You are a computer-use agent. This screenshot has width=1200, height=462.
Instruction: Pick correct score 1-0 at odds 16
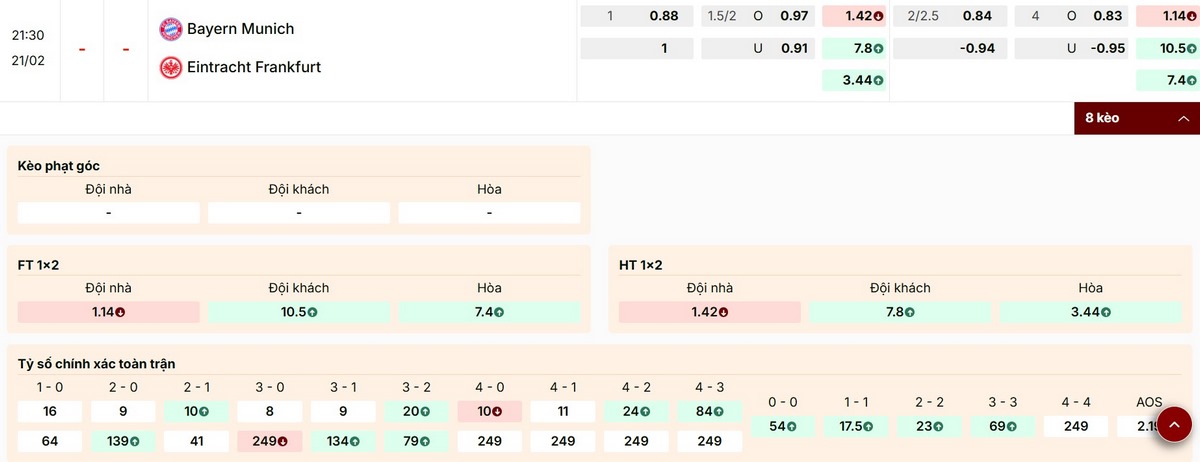(50, 411)
